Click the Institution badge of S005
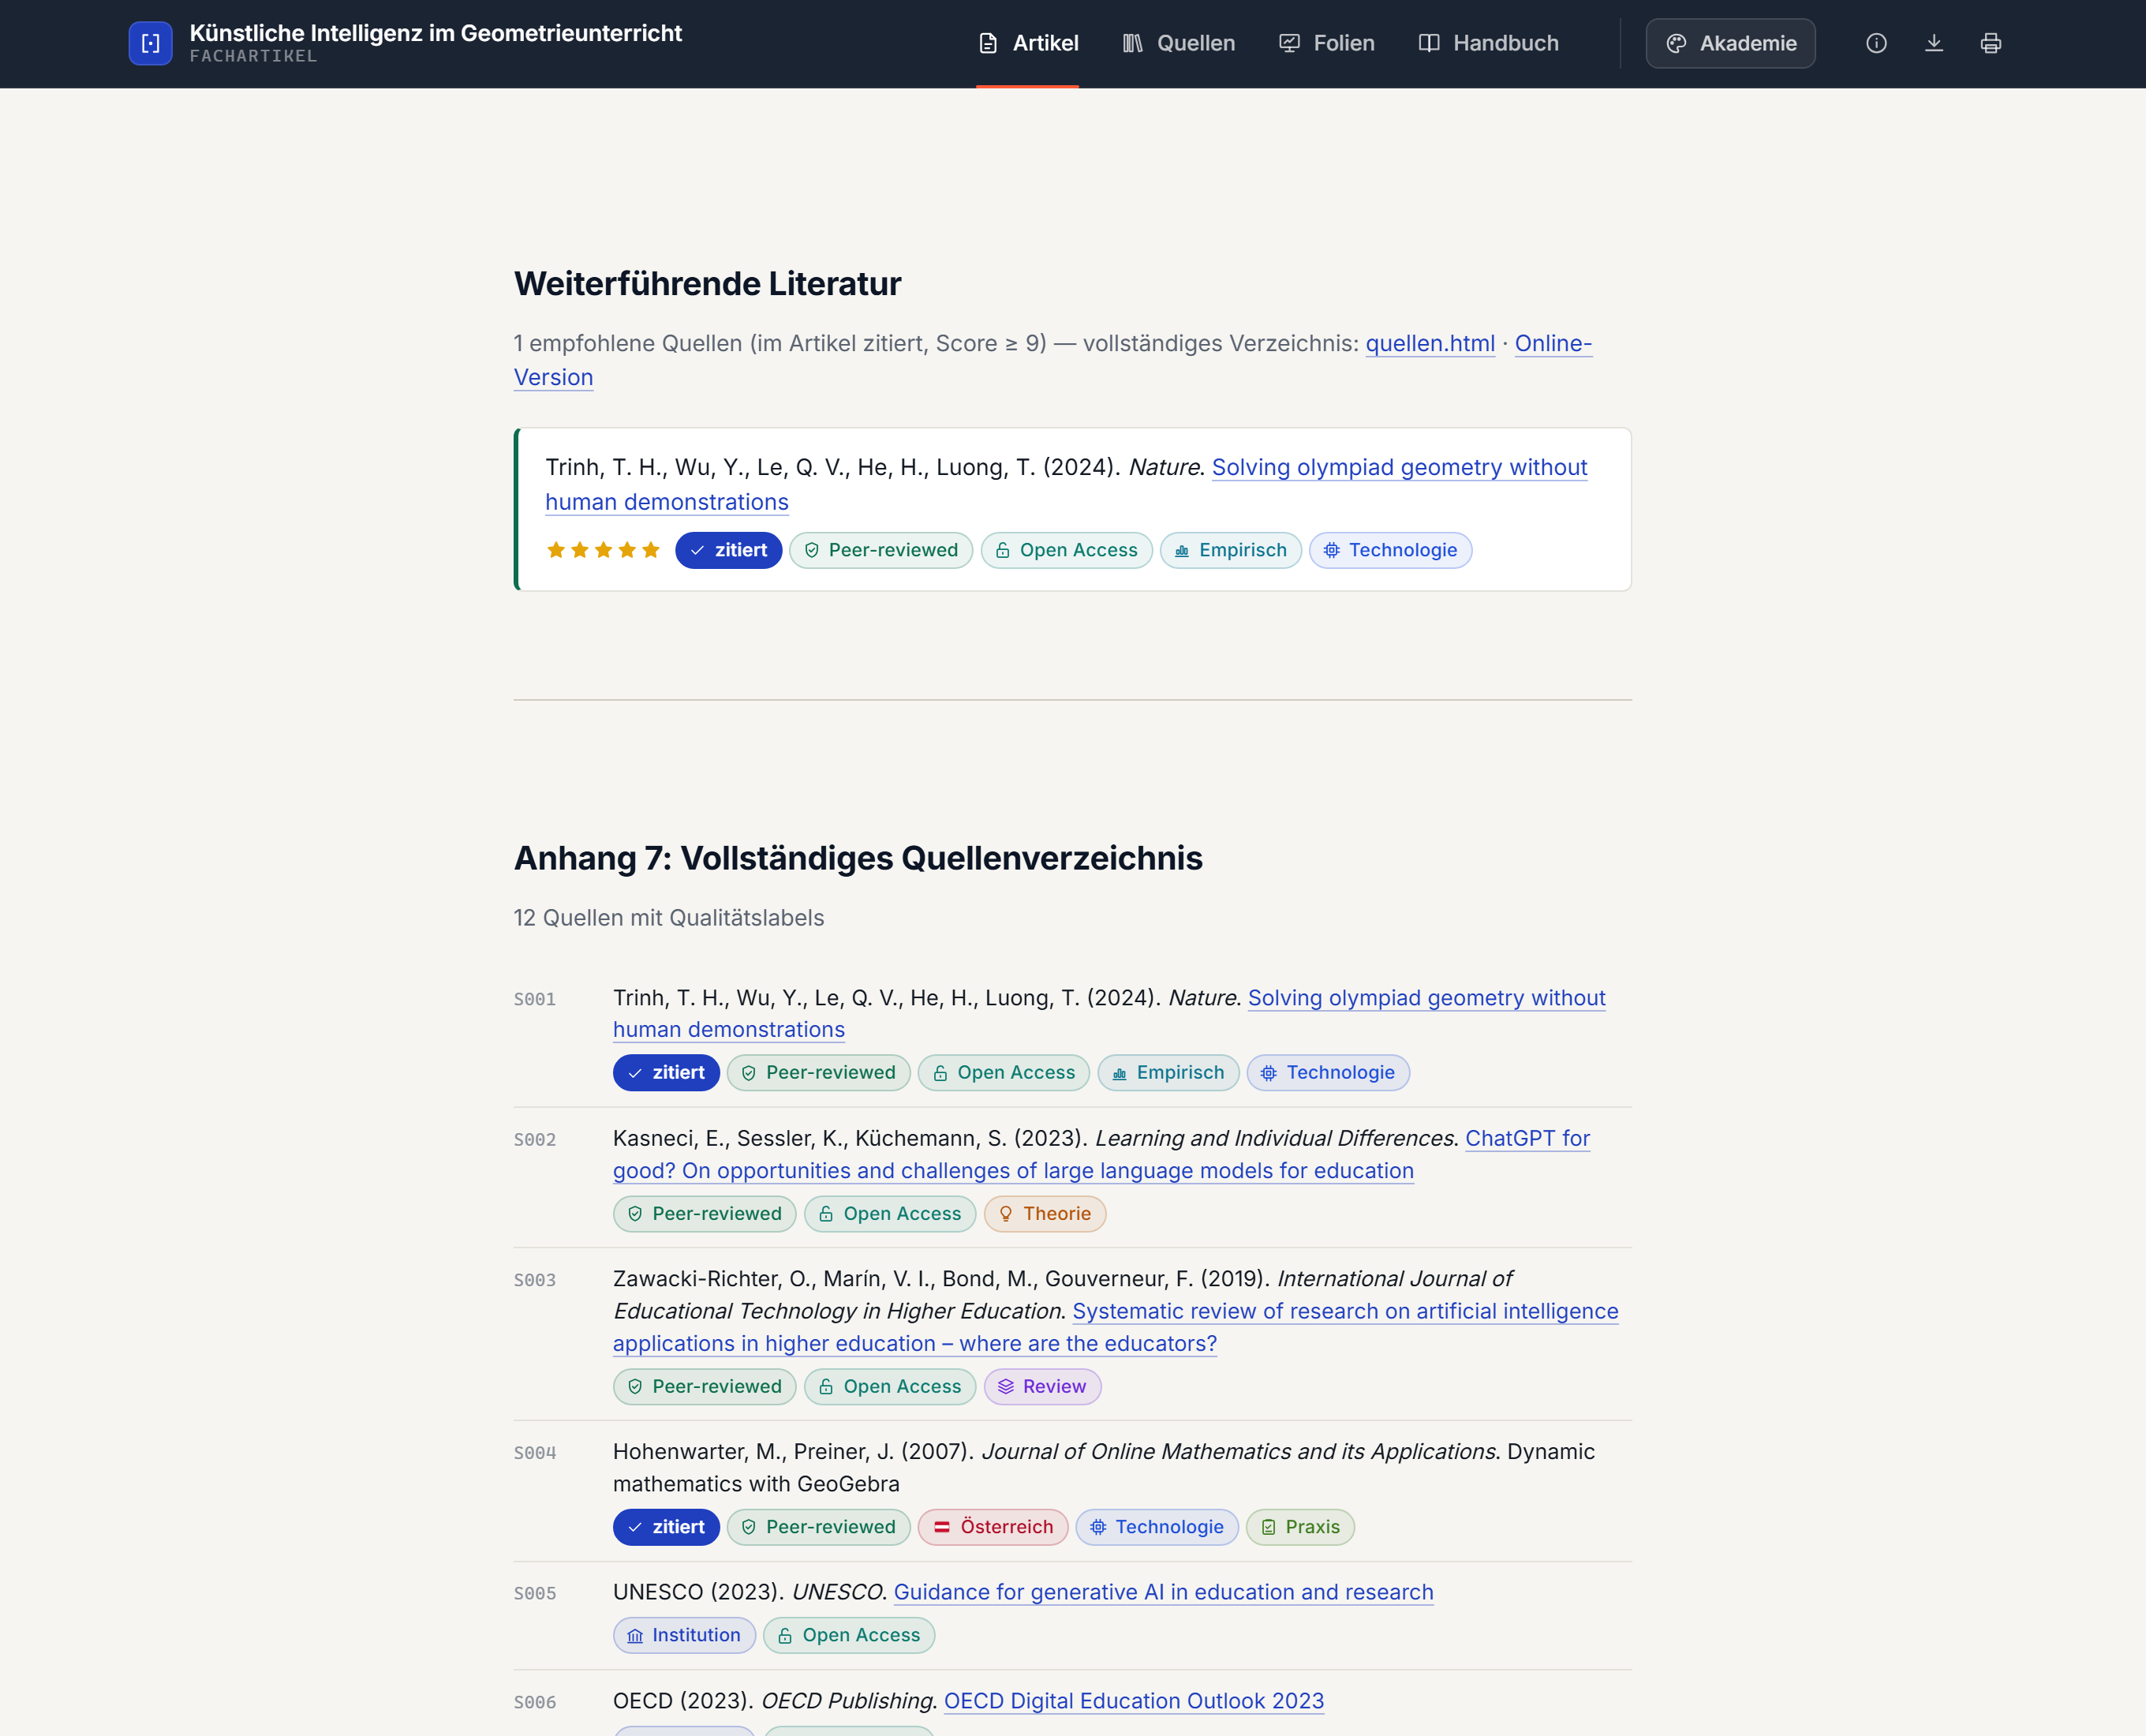2146x1736 pixels. 684,1635
